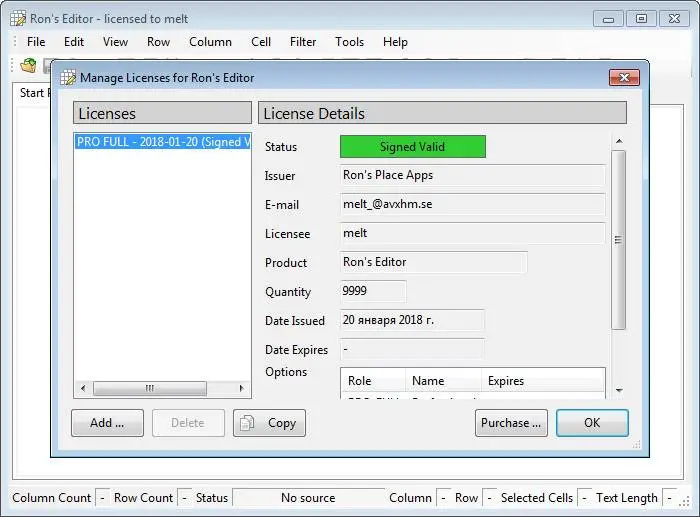The height and width of the screenshot is (517, 700).
Task: Click the E-mail field melt_@avxhm.se
Action: click(x=472, y=204)
